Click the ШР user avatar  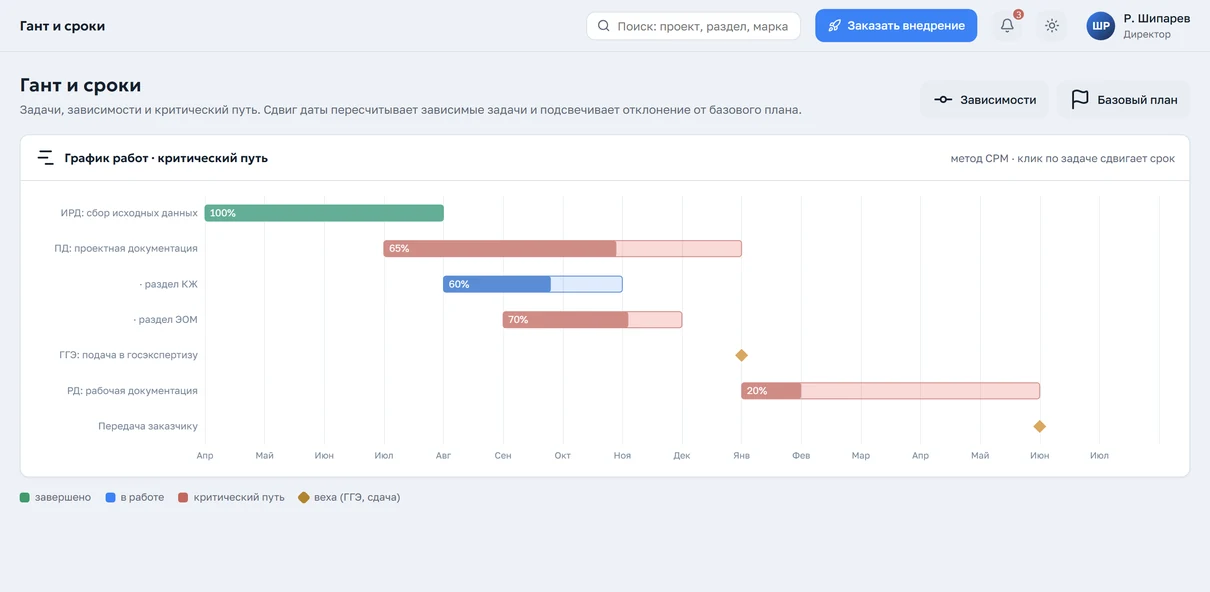click(1101, 26)
